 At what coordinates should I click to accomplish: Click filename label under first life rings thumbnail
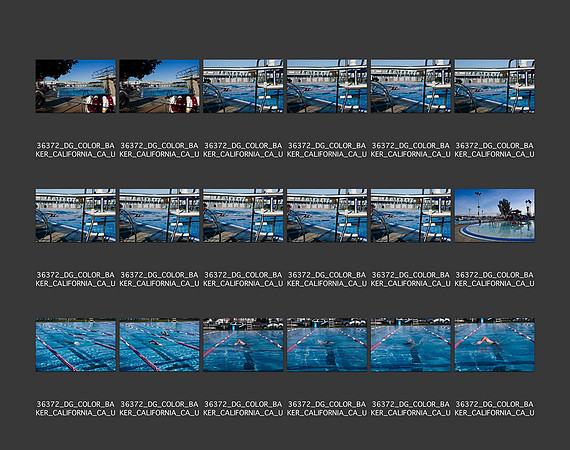(76, 150)
